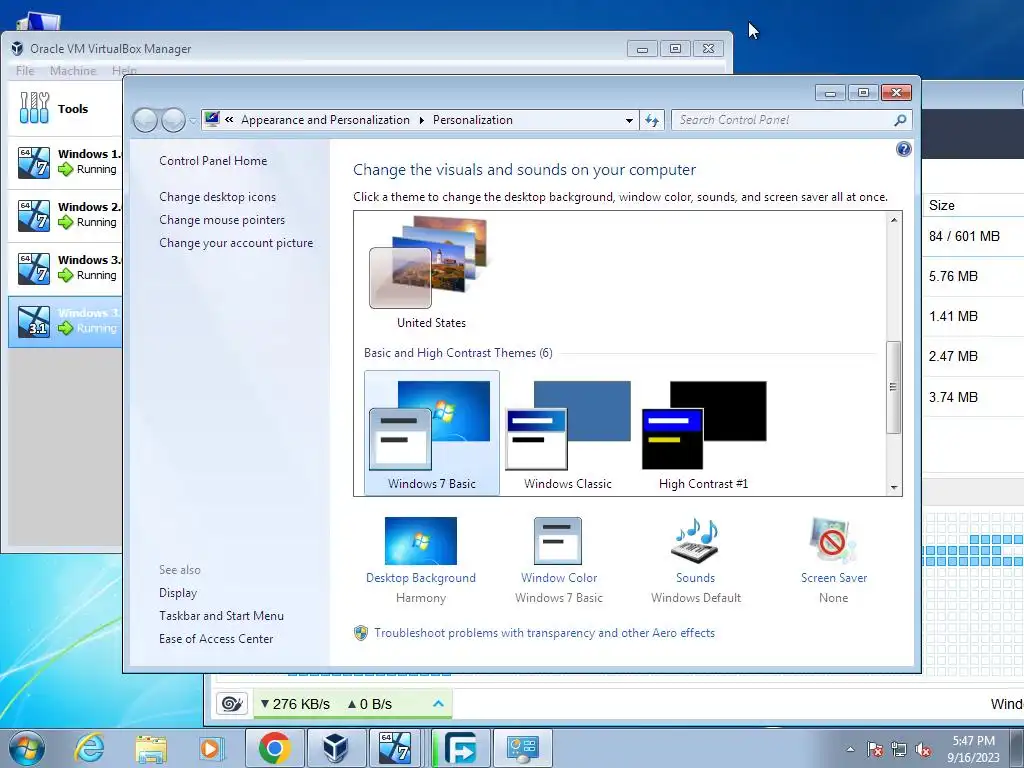Click Personalization breadcrumb segment
Image resolution: width=1024 pixels, height=768 pixels.
[473, 120]
